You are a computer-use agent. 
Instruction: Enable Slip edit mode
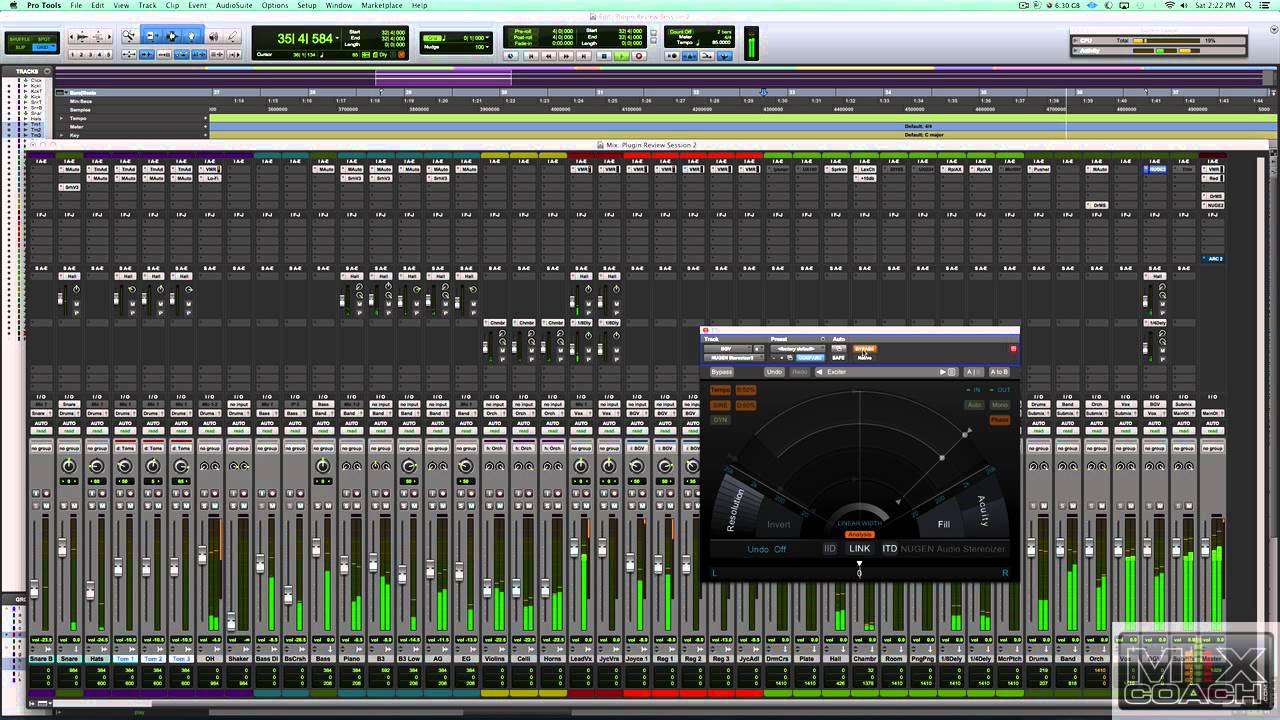[x=19, y=47]
